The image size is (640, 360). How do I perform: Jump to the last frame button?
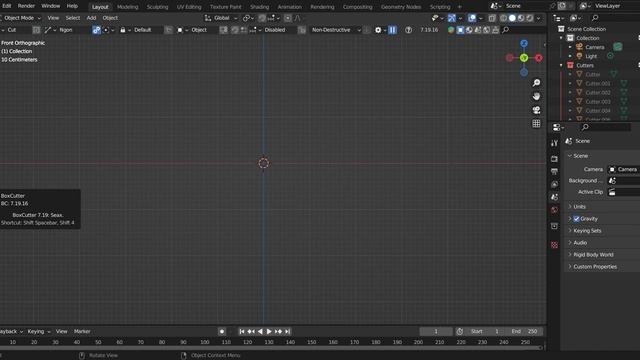[287, 331]
